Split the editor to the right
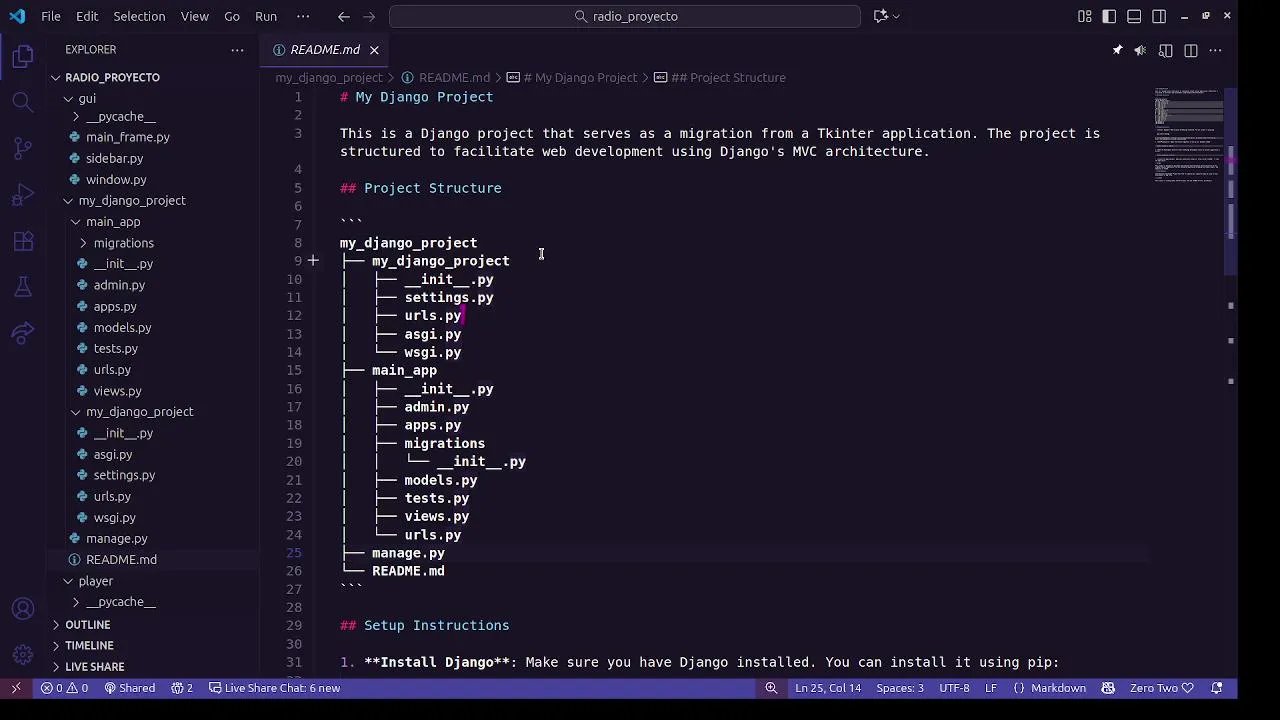This screenshot has height=720, width=1280. pos(1190,50)
